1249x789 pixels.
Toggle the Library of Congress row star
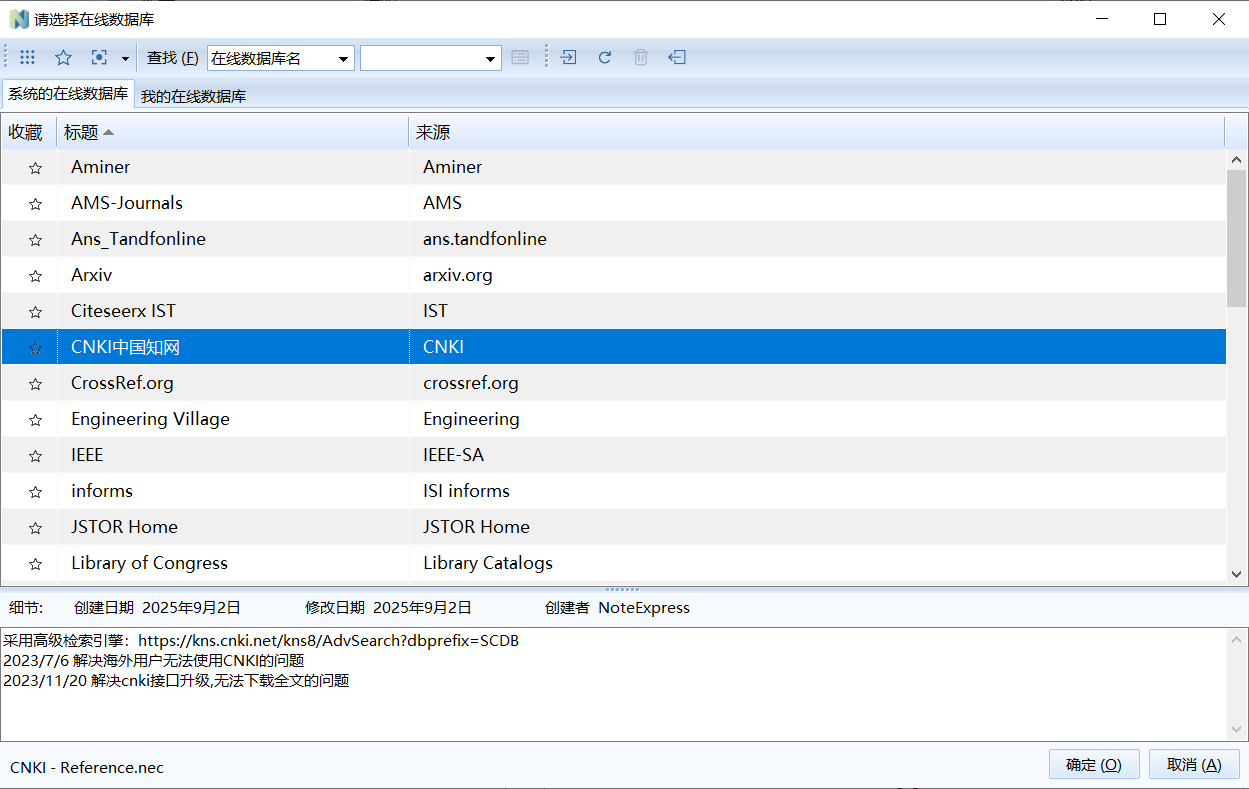pos(36,564)
